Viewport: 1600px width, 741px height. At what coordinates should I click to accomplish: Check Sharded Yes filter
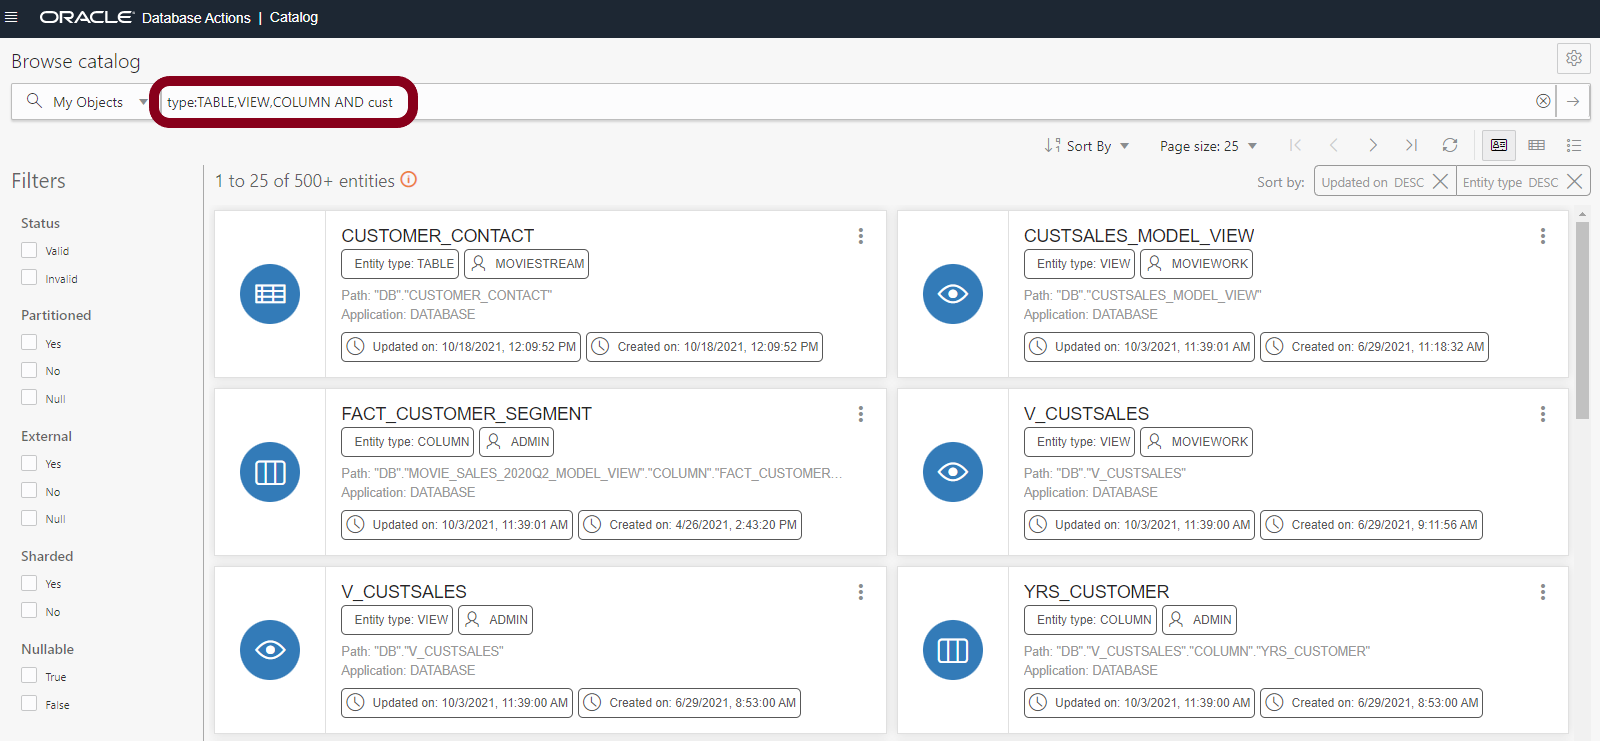tap(29, 583)
